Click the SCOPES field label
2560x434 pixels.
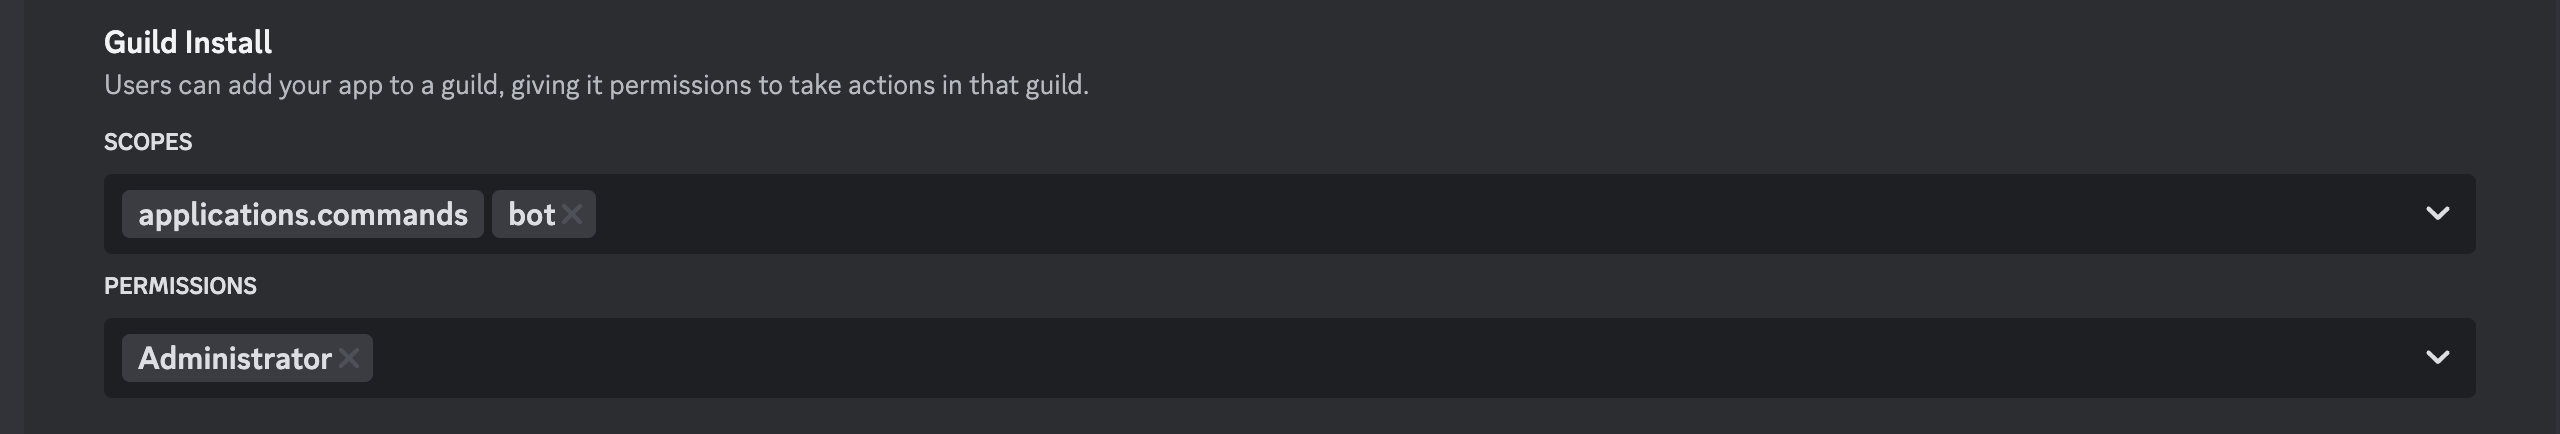pyautogui.click(x=148, y=142)
